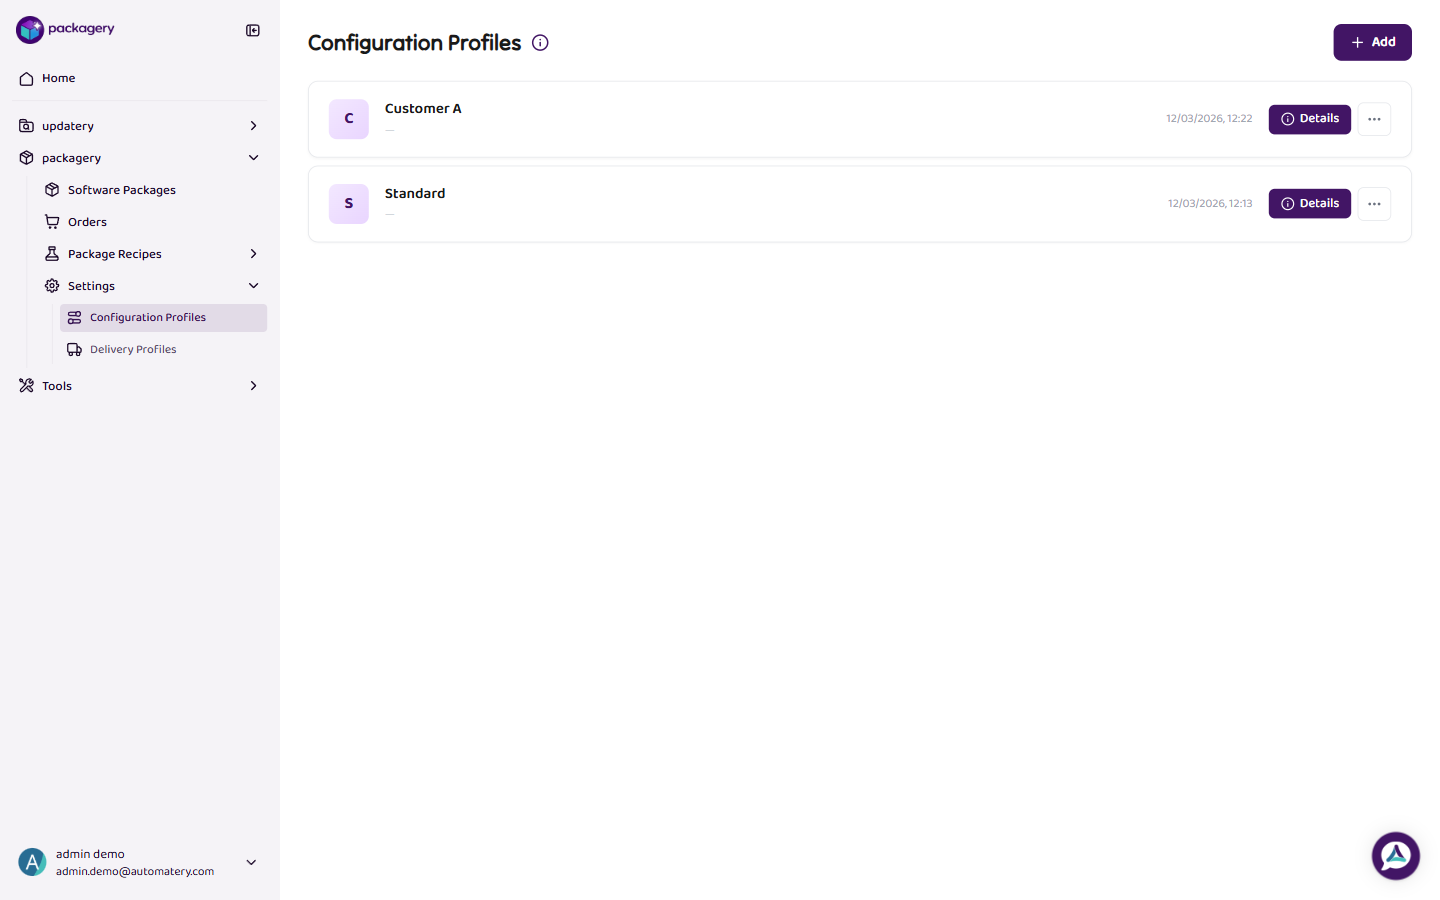Screen dimensions: 1440x900
Task: Click the Standard profile avatar
Action: [348, 203]
